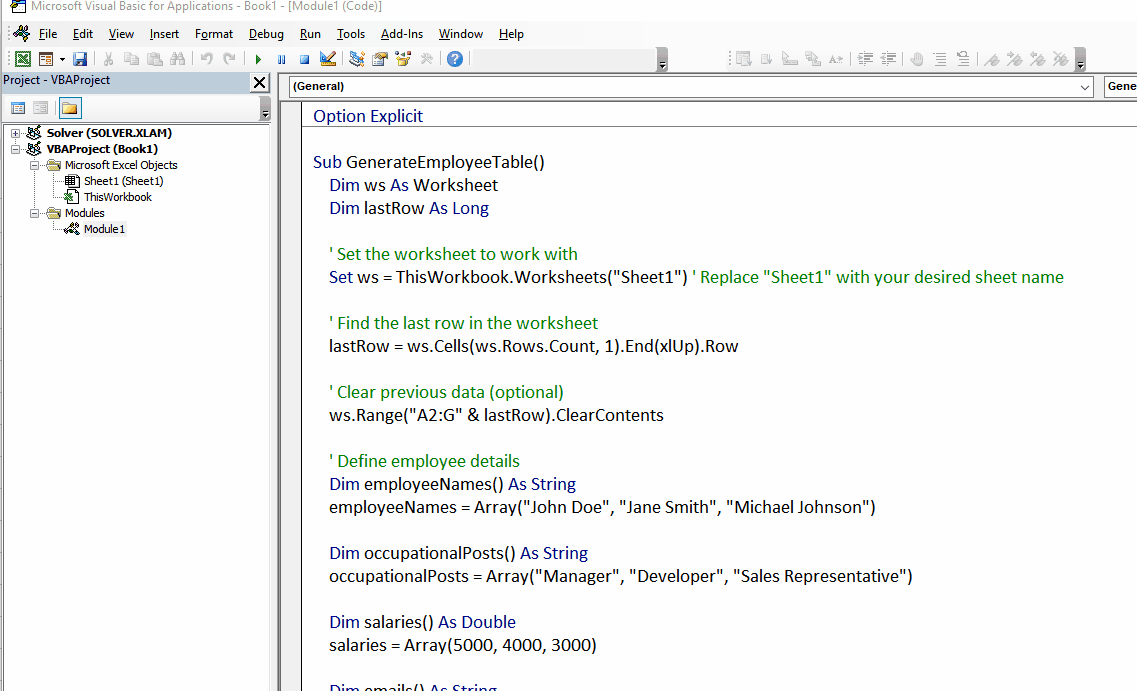
Task: Open the VBA application icon next to File
Action: click(22, 33)
